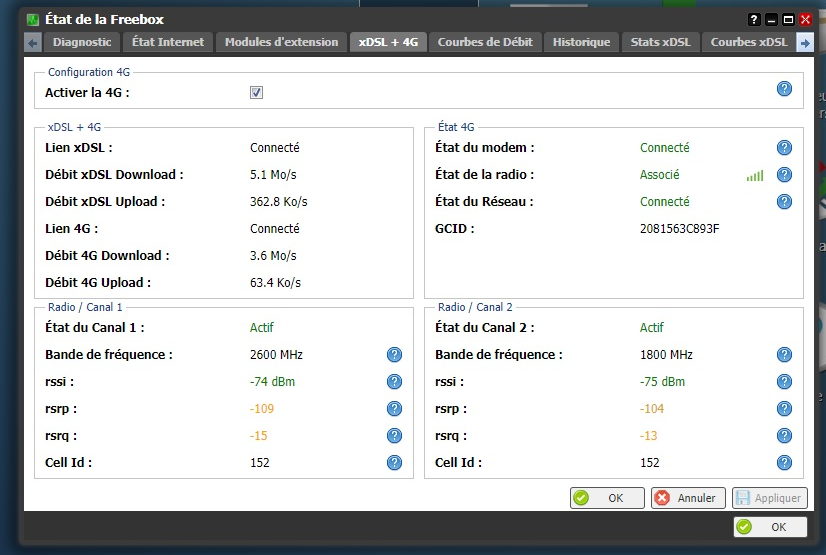Click help icon for Canal 1 Bande de fréquence
The width and height of the screenshot is (826, 555).
point(394,355)
